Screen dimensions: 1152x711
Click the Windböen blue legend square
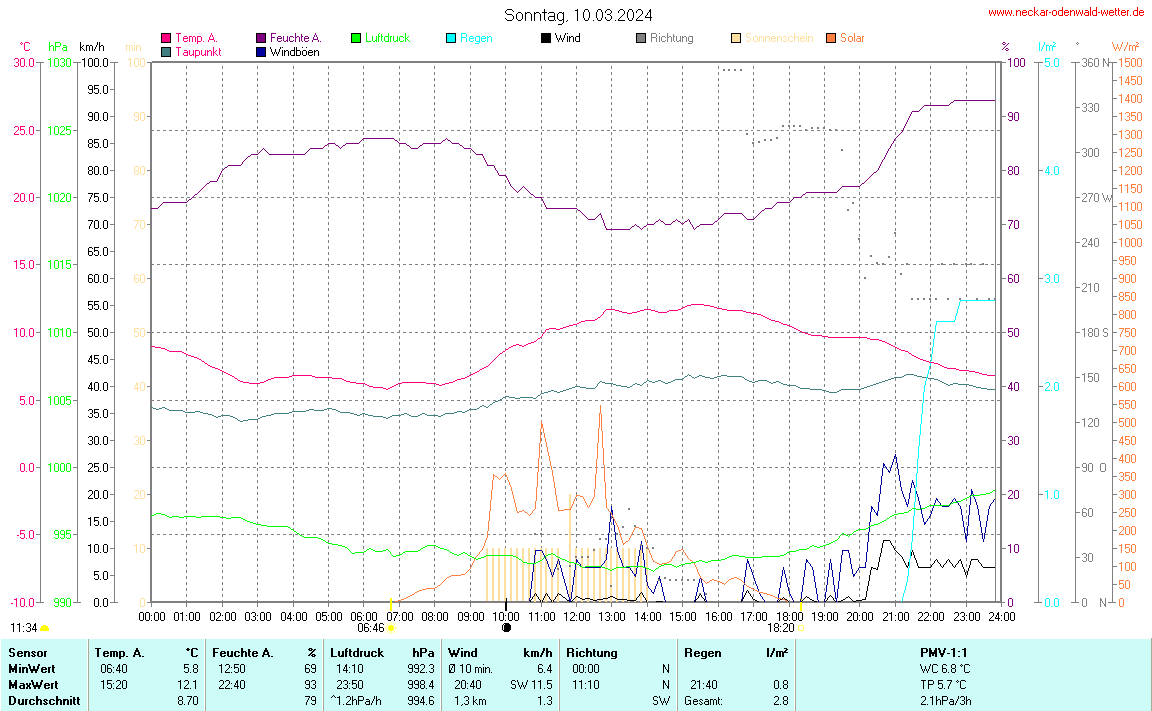click(262, 51)
